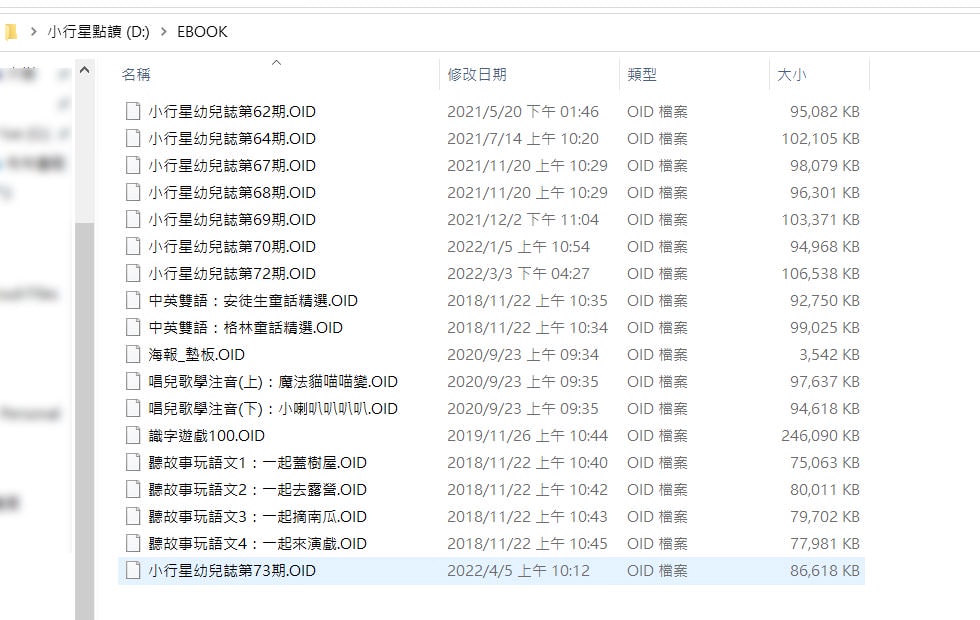This screenshot has height=620, width=980.
Task: Click file icon of 一起摘南瓜.OID
Action: pyautogui.click(x=132, y=516)
